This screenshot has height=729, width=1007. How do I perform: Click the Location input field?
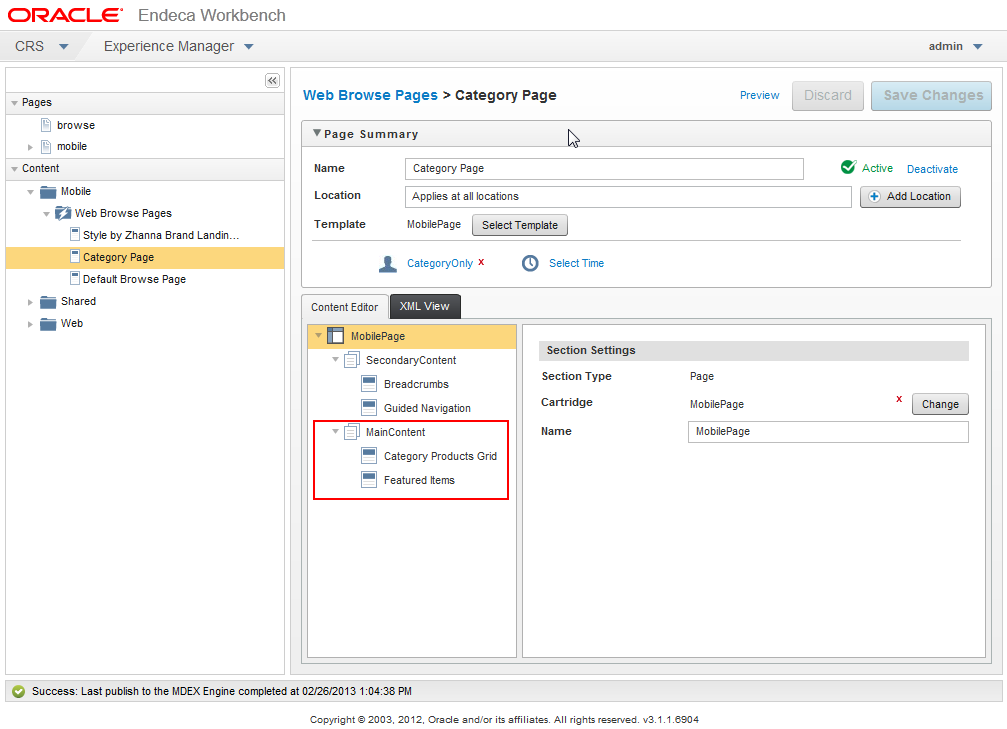628,197
